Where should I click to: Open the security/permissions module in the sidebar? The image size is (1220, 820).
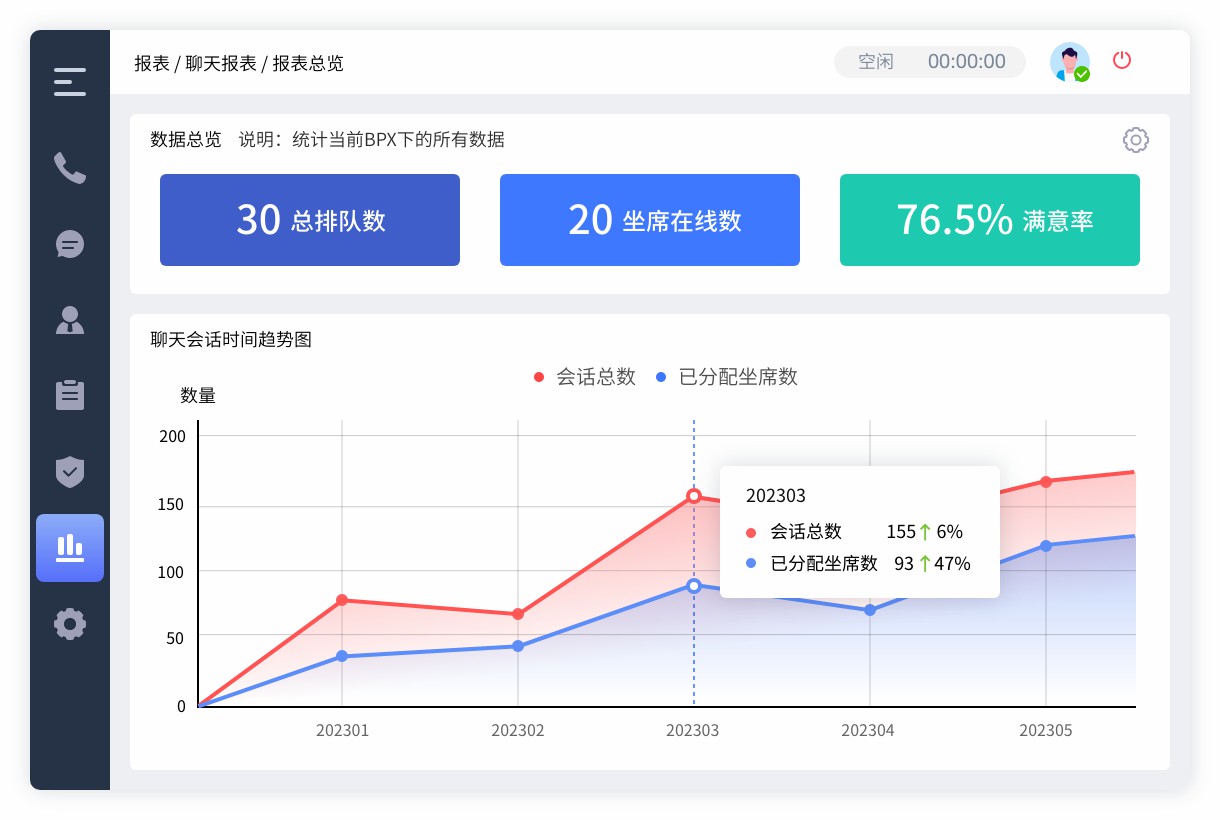(x=69, y=471)
